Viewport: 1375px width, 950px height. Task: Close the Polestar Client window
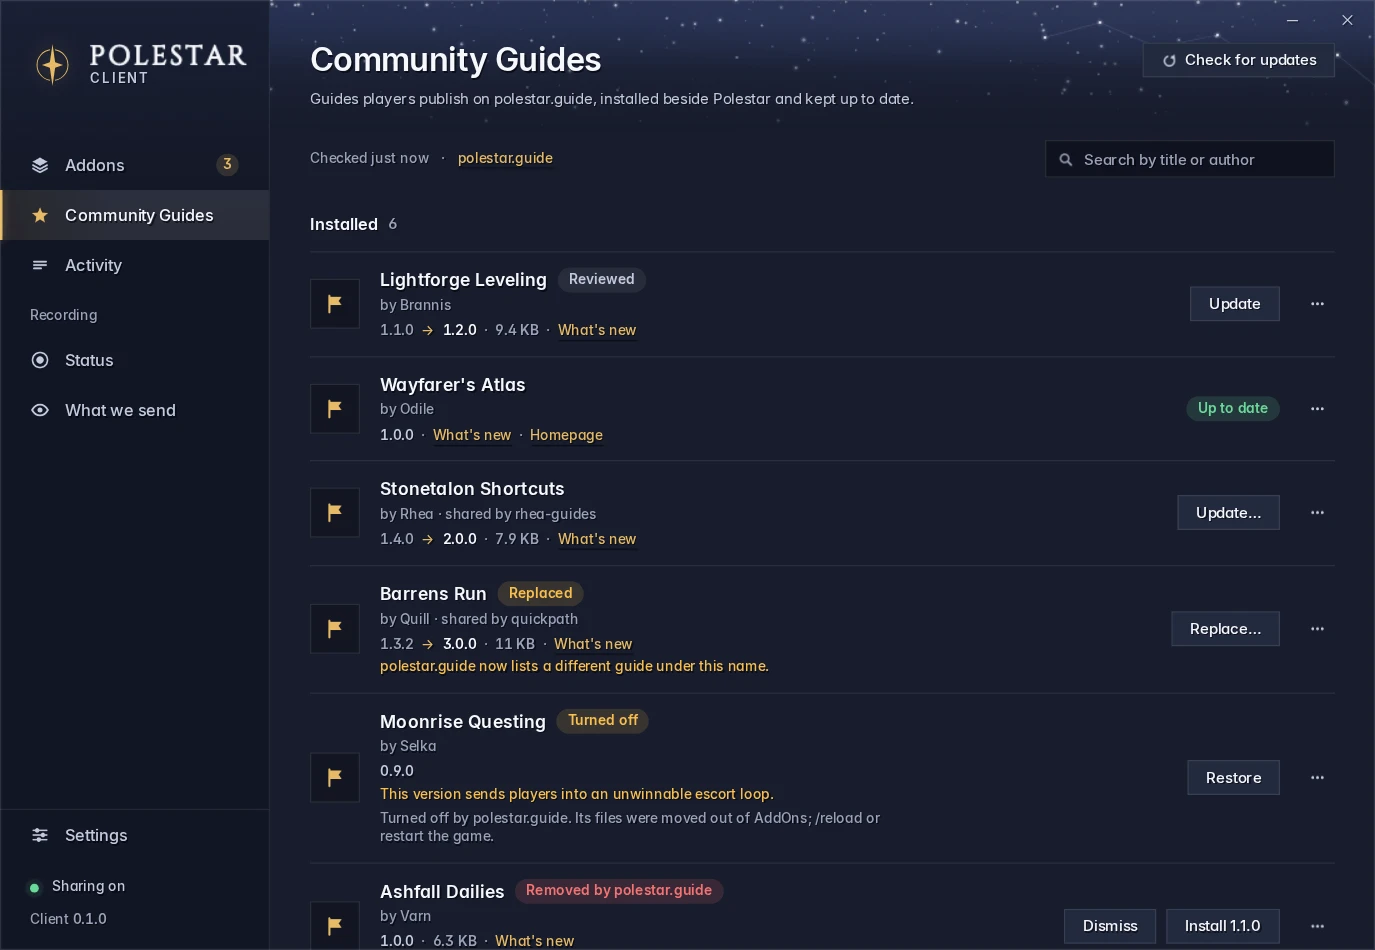point(1347,20)
